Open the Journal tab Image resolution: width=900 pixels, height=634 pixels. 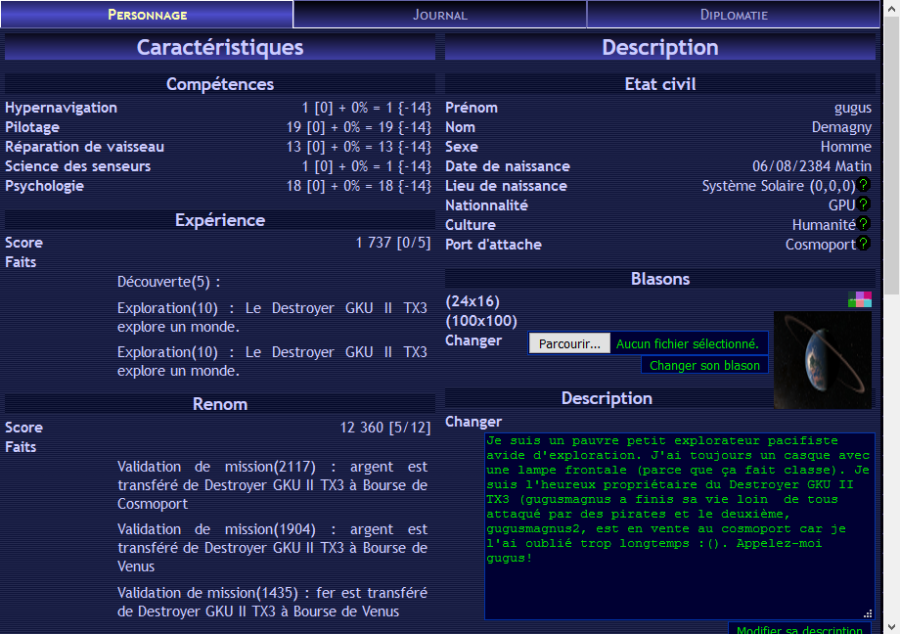pos(440,15)
